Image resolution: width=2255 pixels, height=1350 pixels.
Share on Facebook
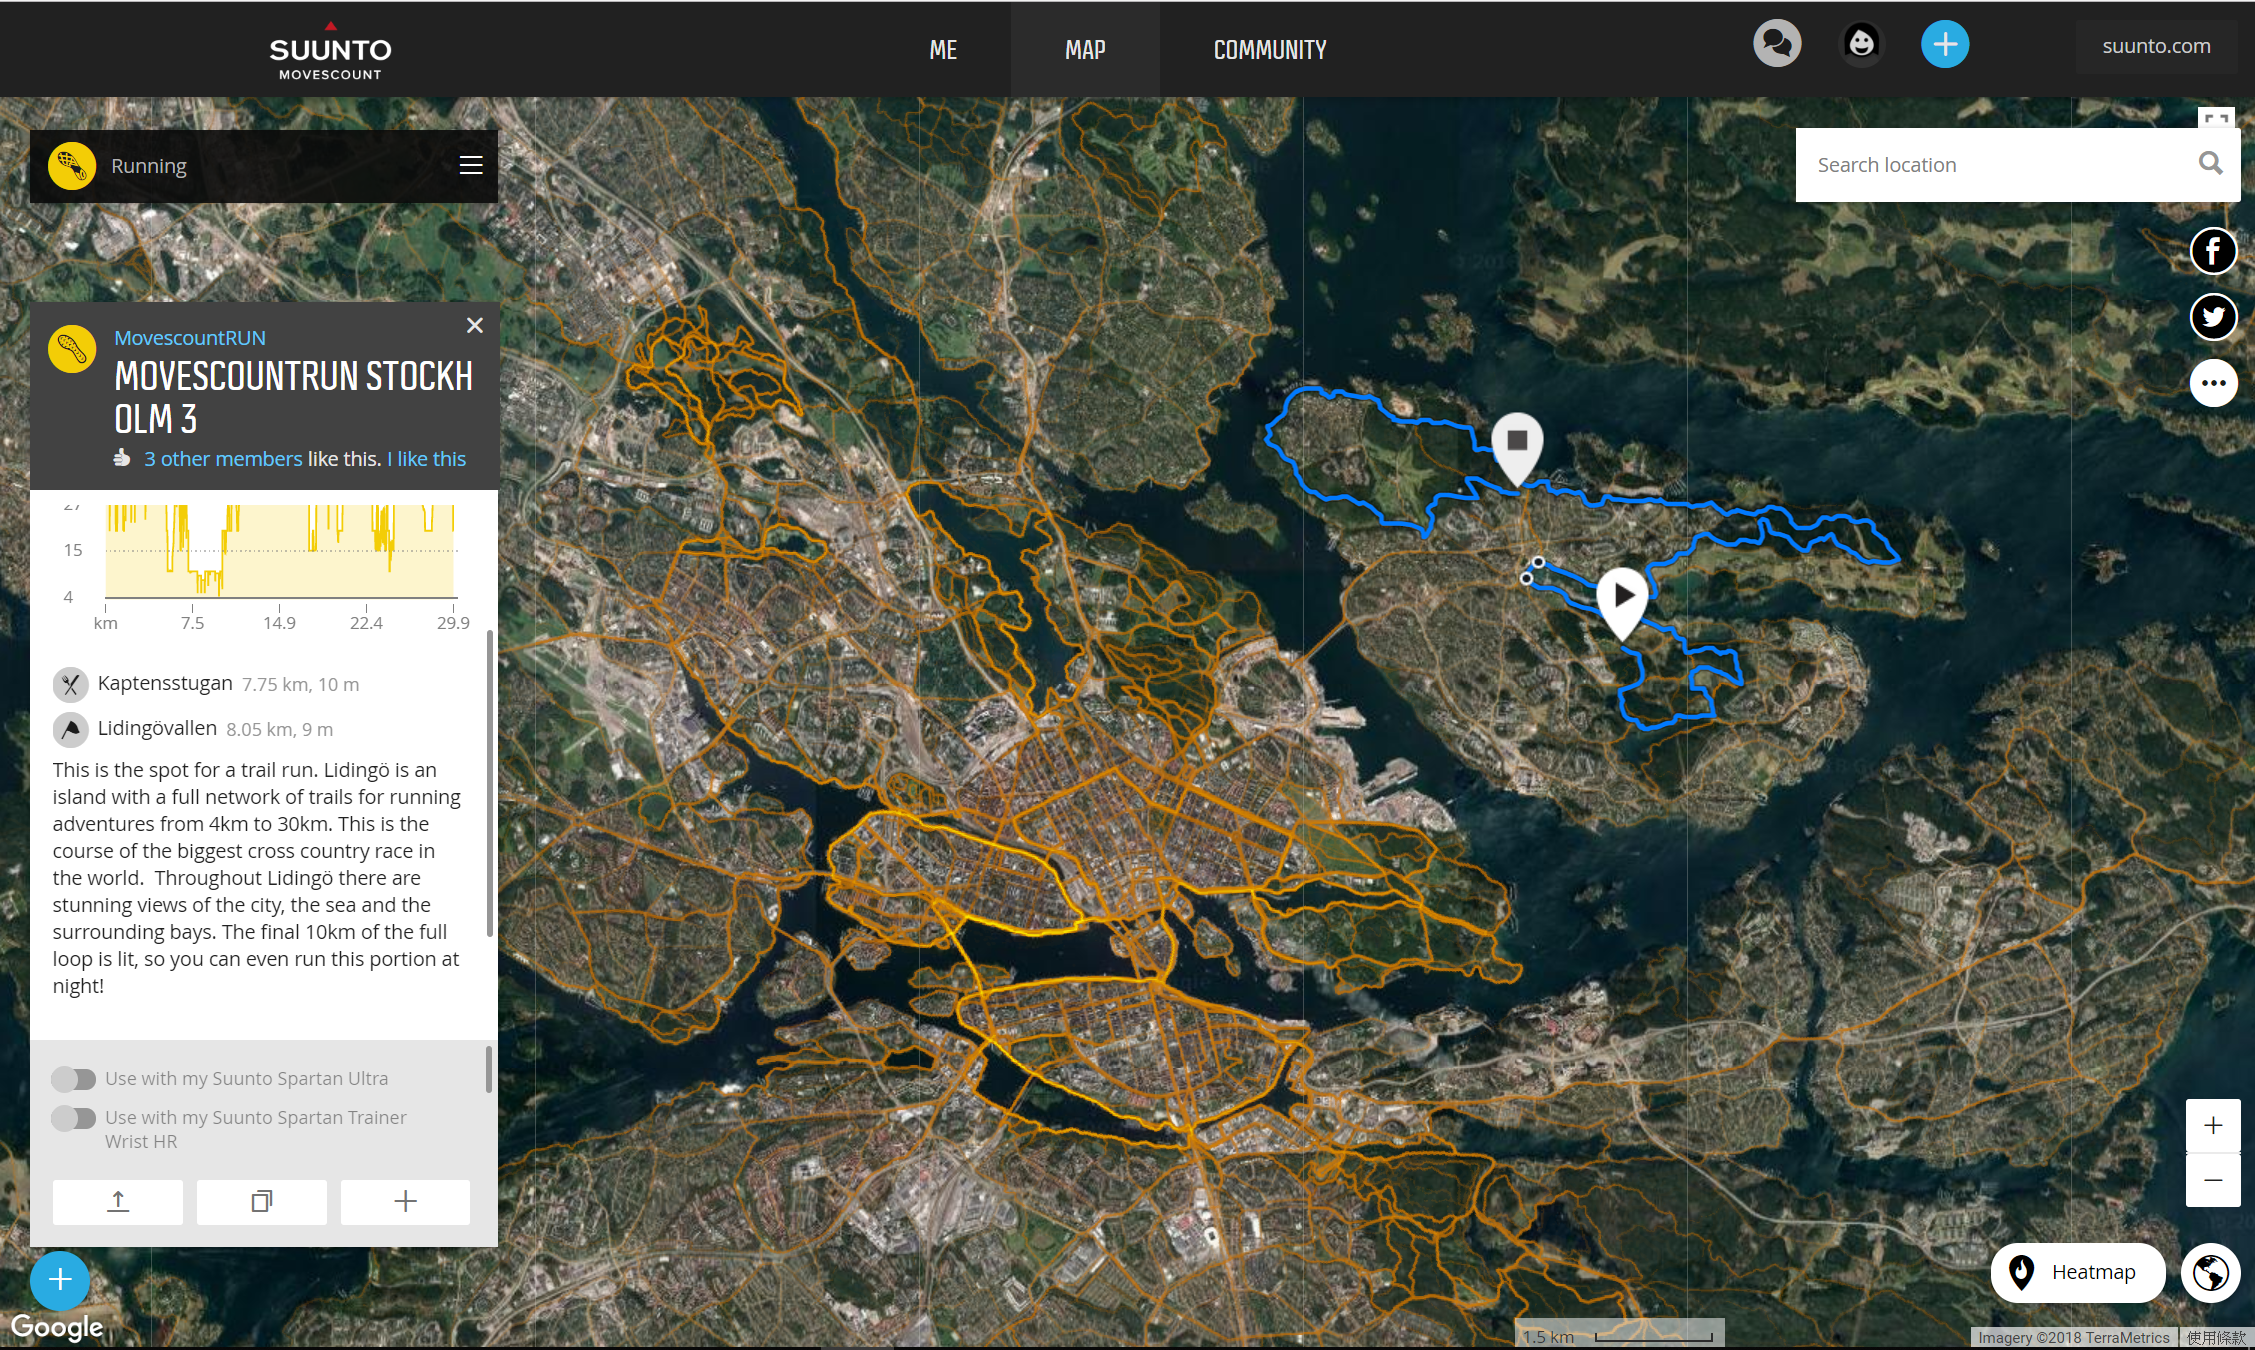pos(2213,251)
